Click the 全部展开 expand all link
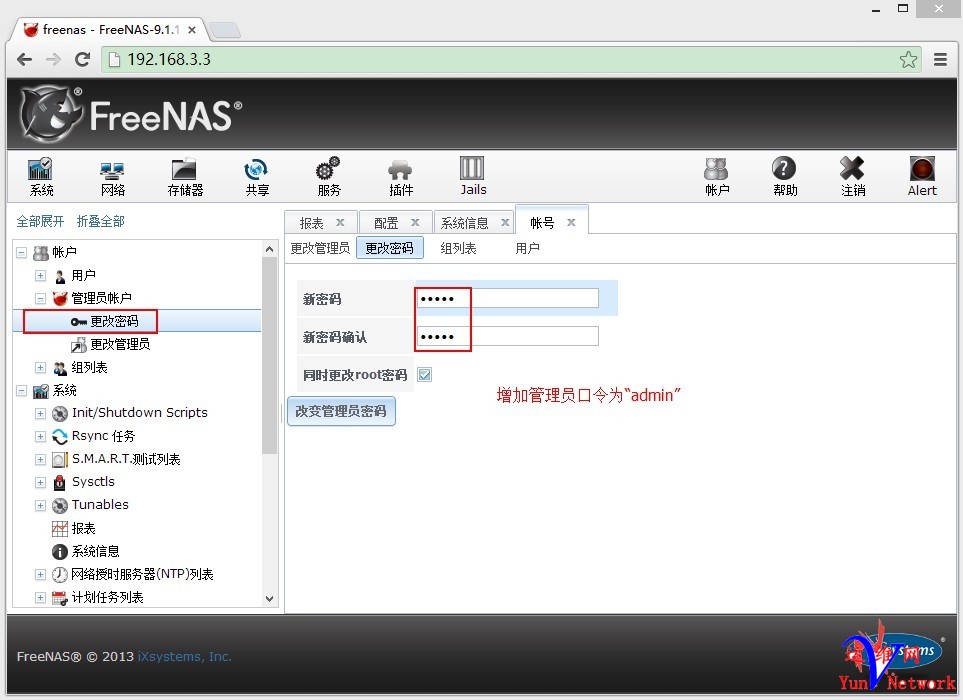 tap(41, 221)
